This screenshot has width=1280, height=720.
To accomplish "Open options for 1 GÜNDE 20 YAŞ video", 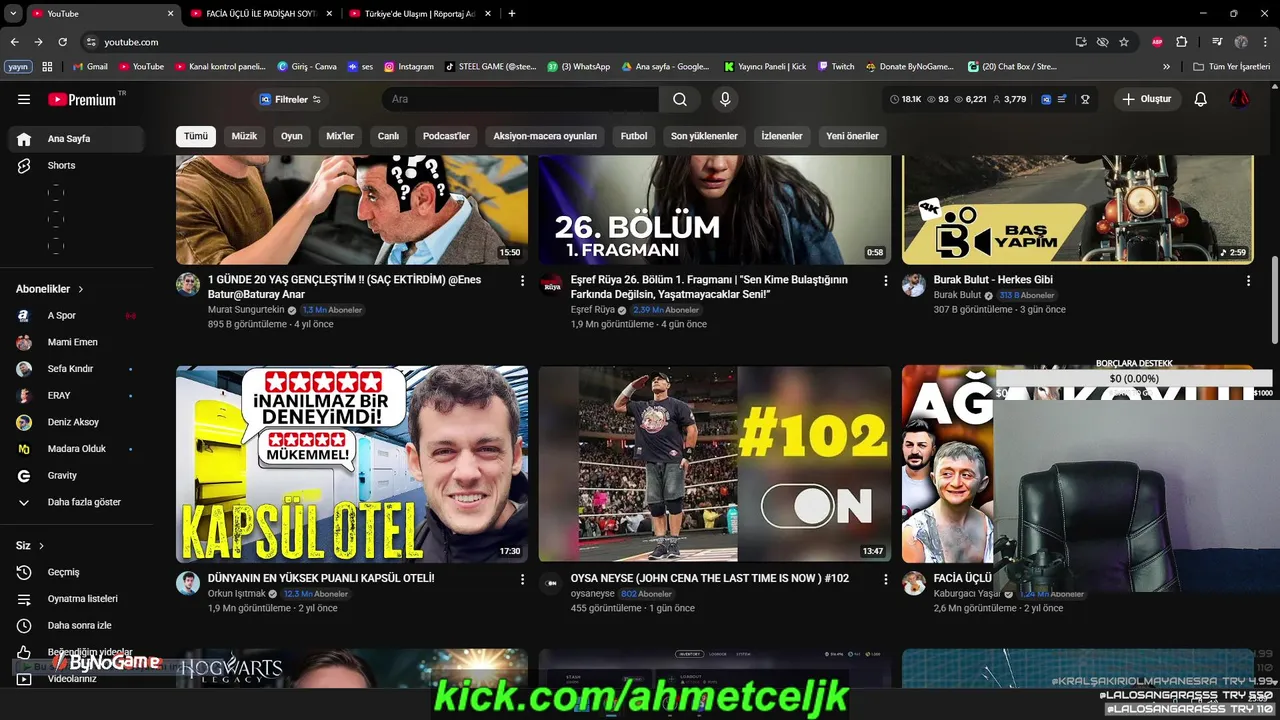I will [x=522, y=281].
